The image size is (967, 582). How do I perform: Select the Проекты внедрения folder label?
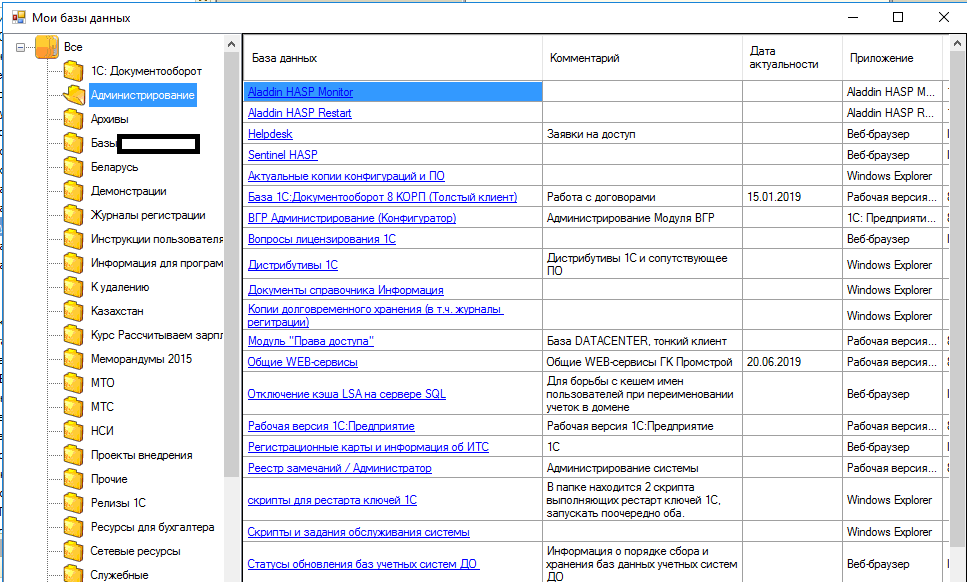point(142,455)
